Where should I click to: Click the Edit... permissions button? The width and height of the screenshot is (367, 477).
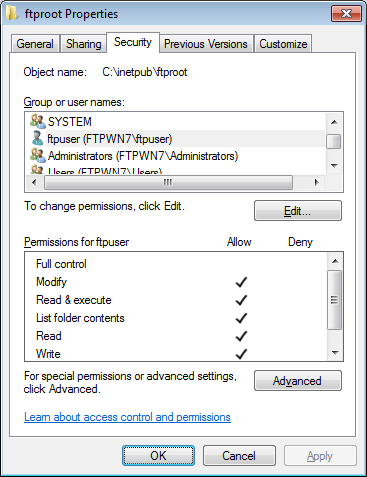point(298,211)
